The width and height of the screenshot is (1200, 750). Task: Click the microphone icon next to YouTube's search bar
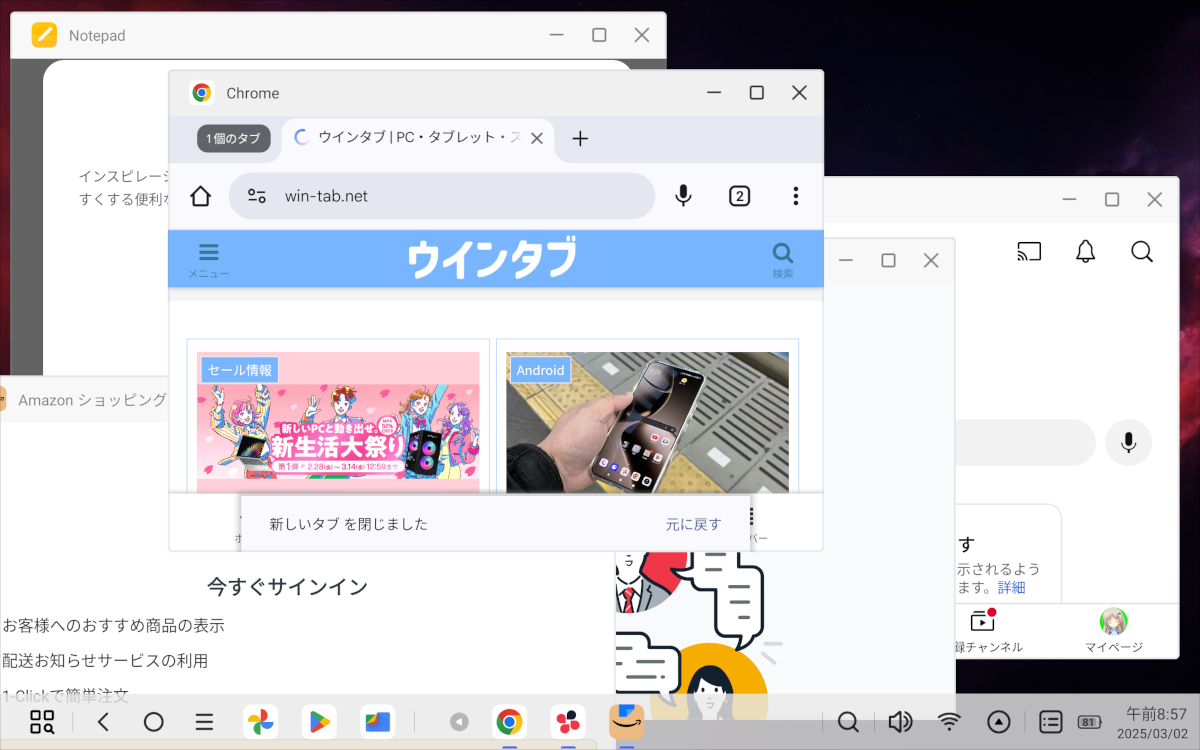tap(1128, 442)
